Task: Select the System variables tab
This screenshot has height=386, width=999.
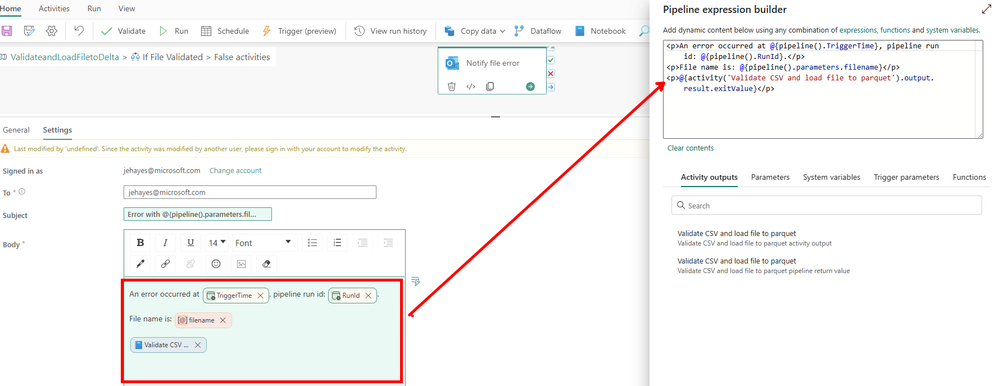Action: tap(831, 177)
